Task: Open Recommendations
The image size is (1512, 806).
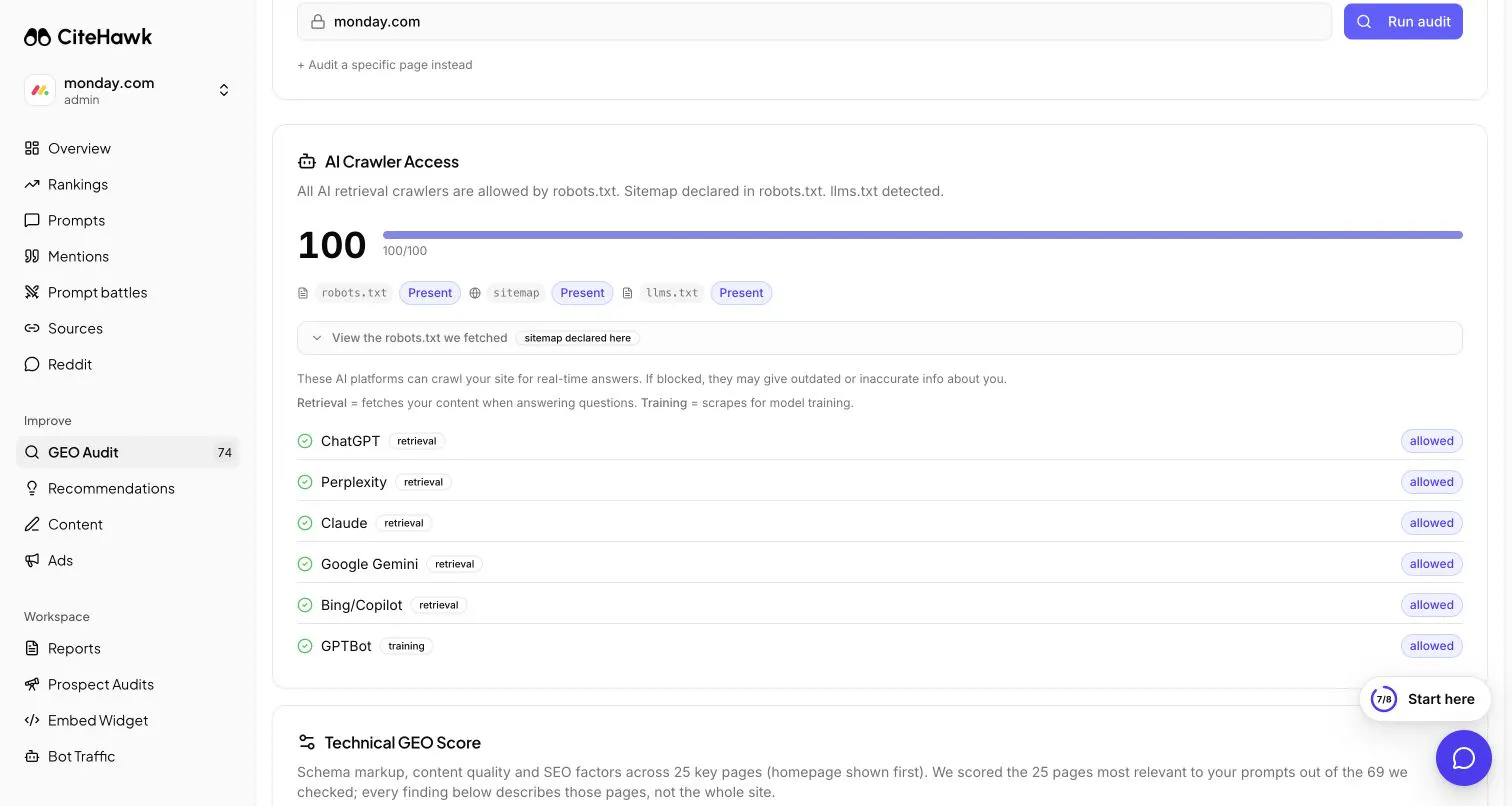Action: coord(128,488)
